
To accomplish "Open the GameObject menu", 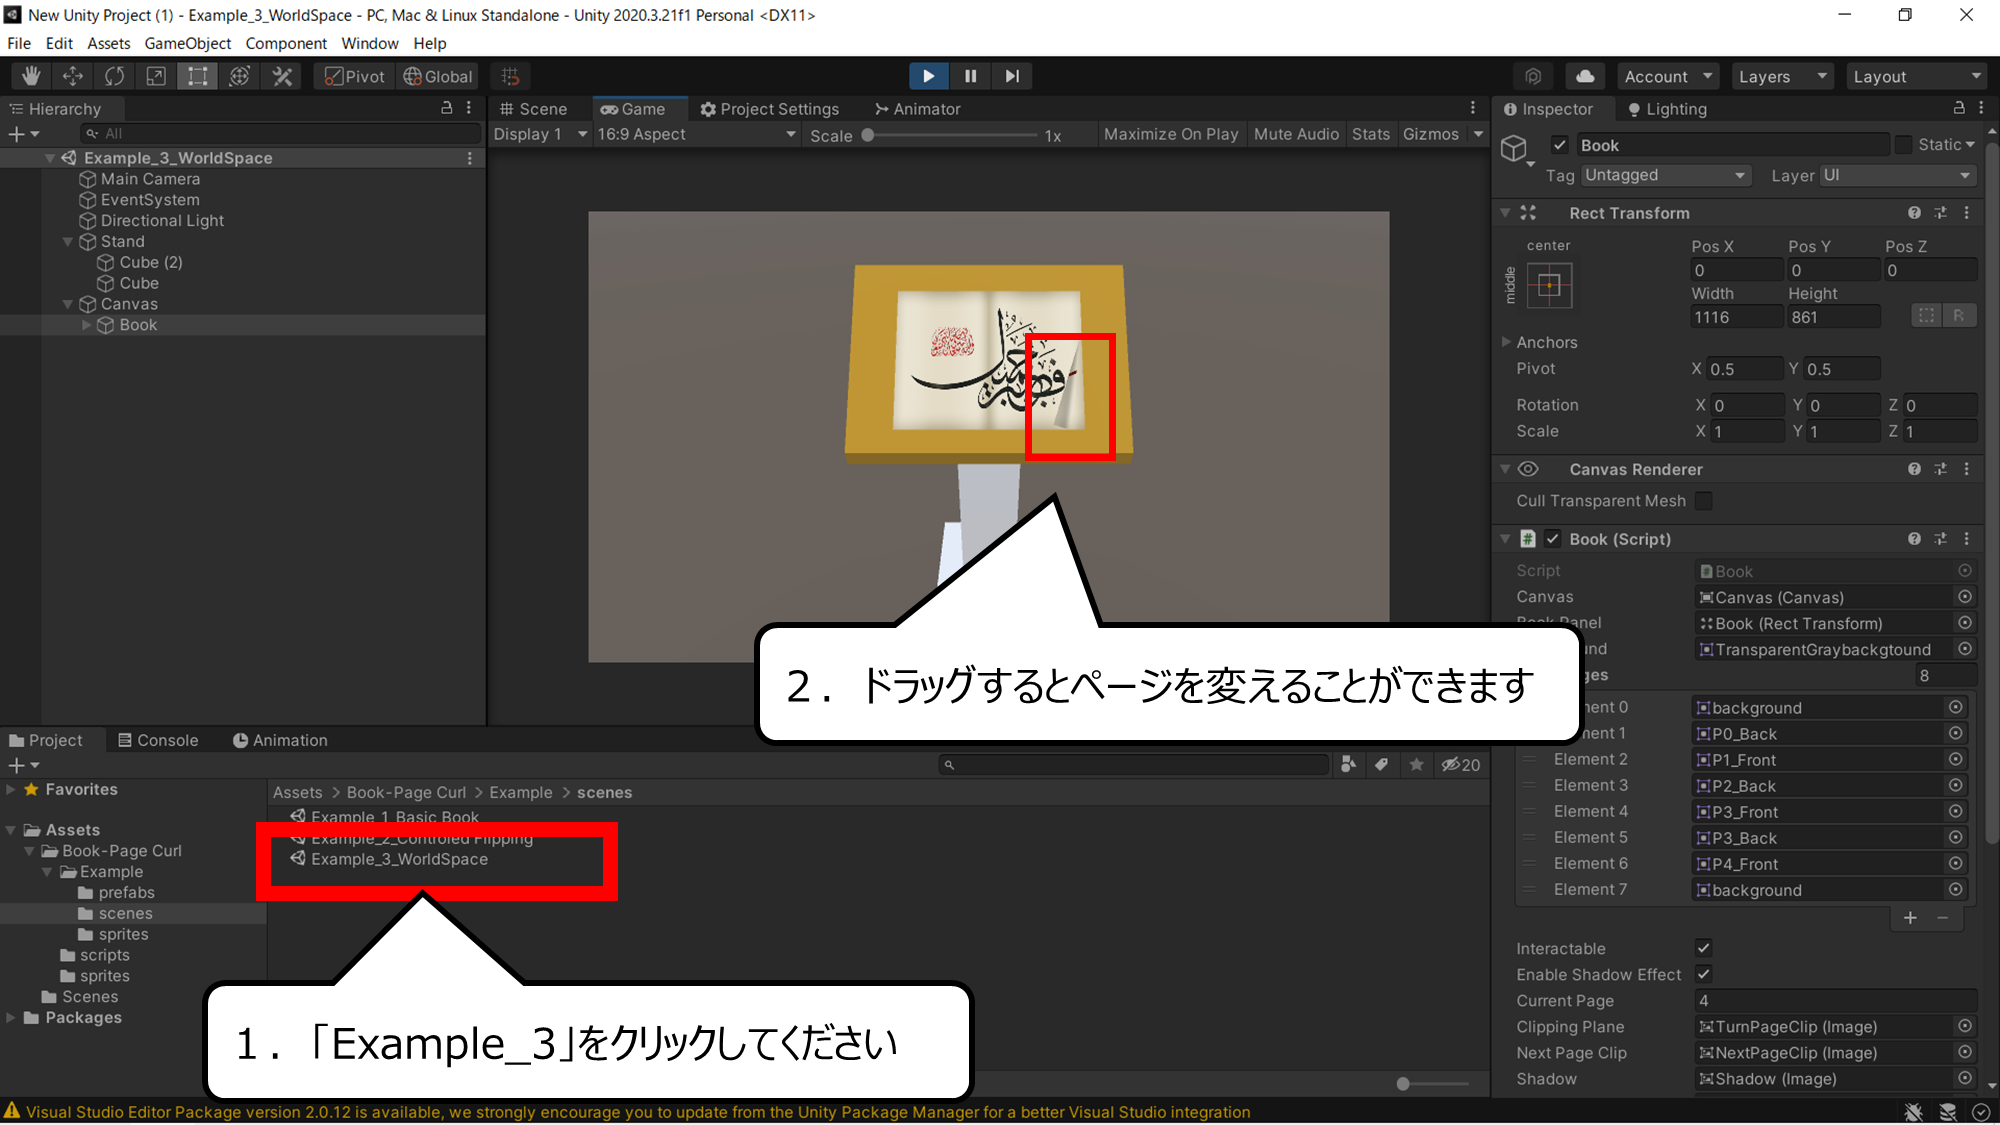I will coord(187,43).
